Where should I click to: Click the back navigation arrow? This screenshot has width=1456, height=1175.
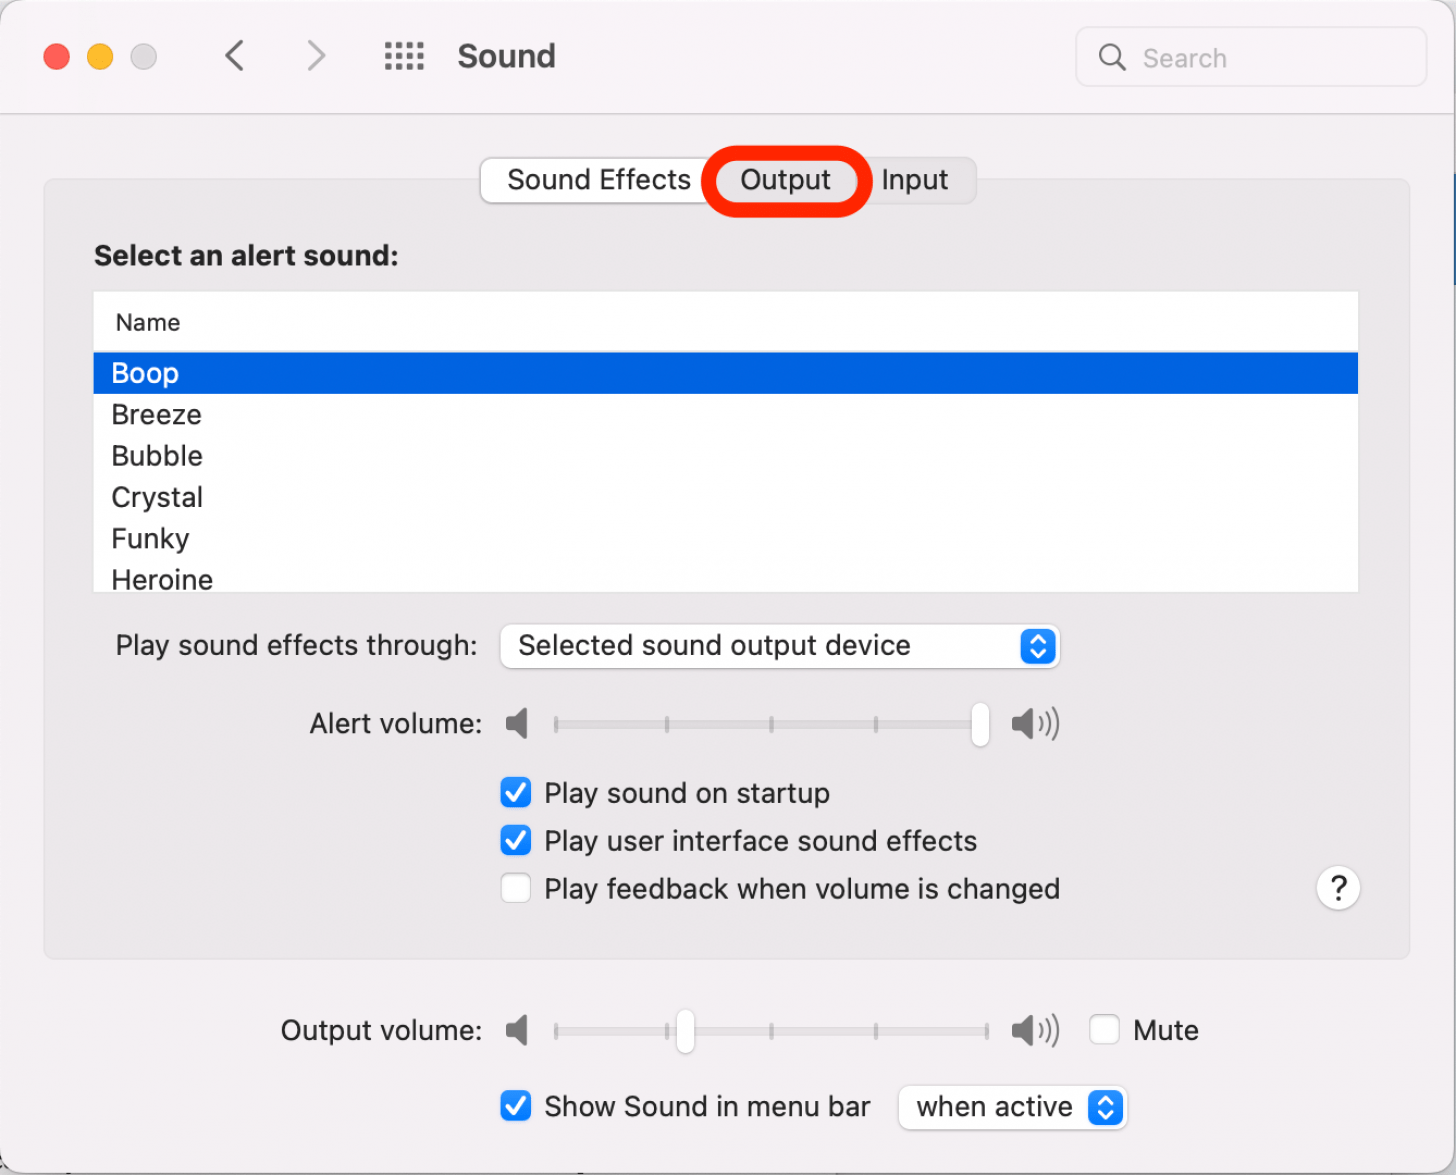point(235,56)
